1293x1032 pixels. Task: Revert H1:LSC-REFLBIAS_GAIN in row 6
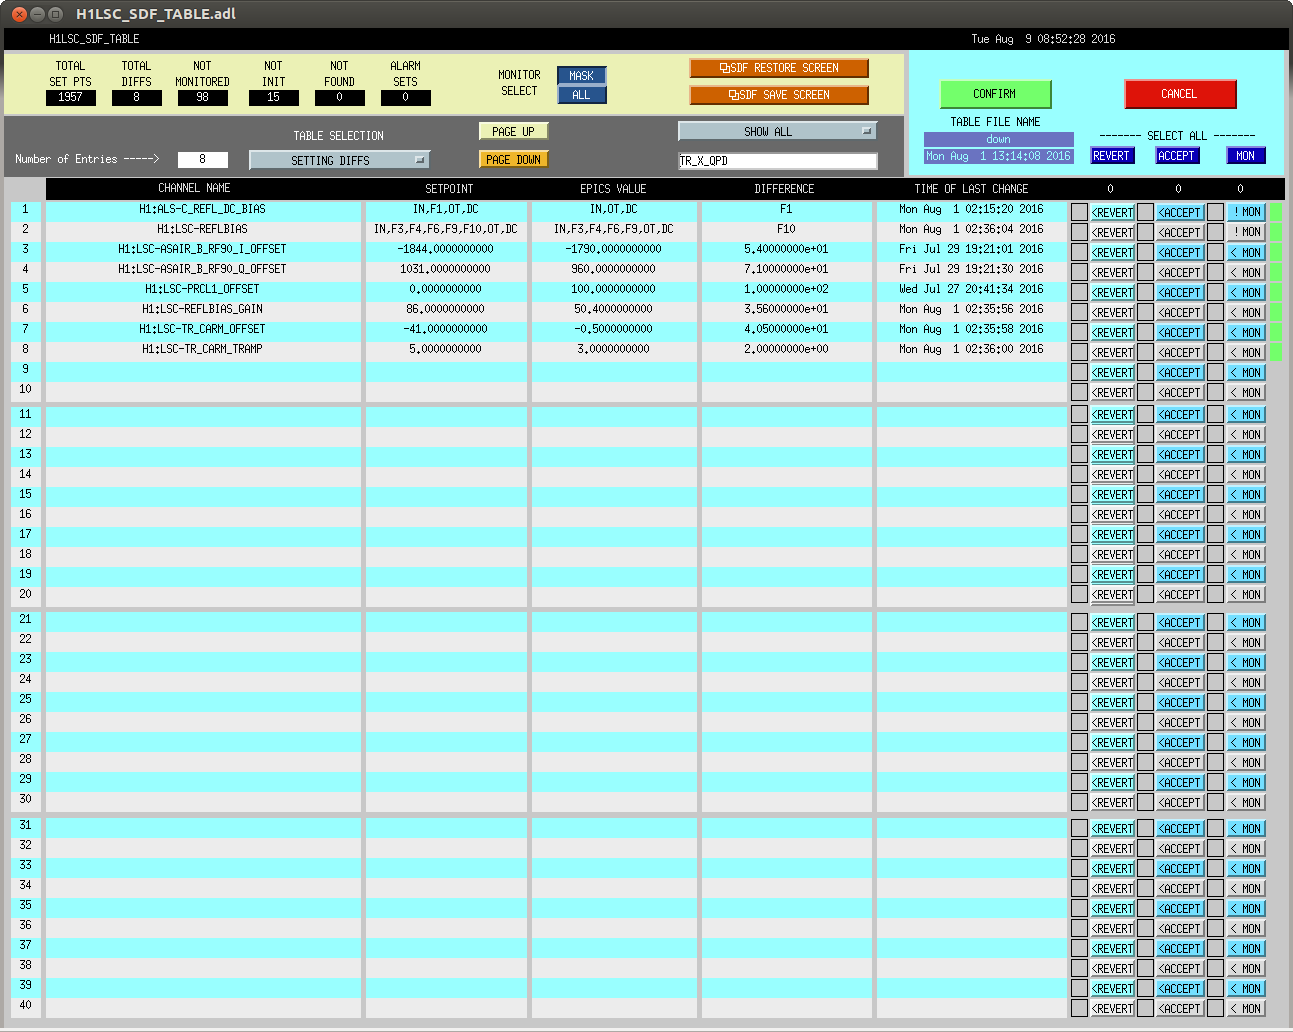pyautogui.click(x=1112, y=313)
